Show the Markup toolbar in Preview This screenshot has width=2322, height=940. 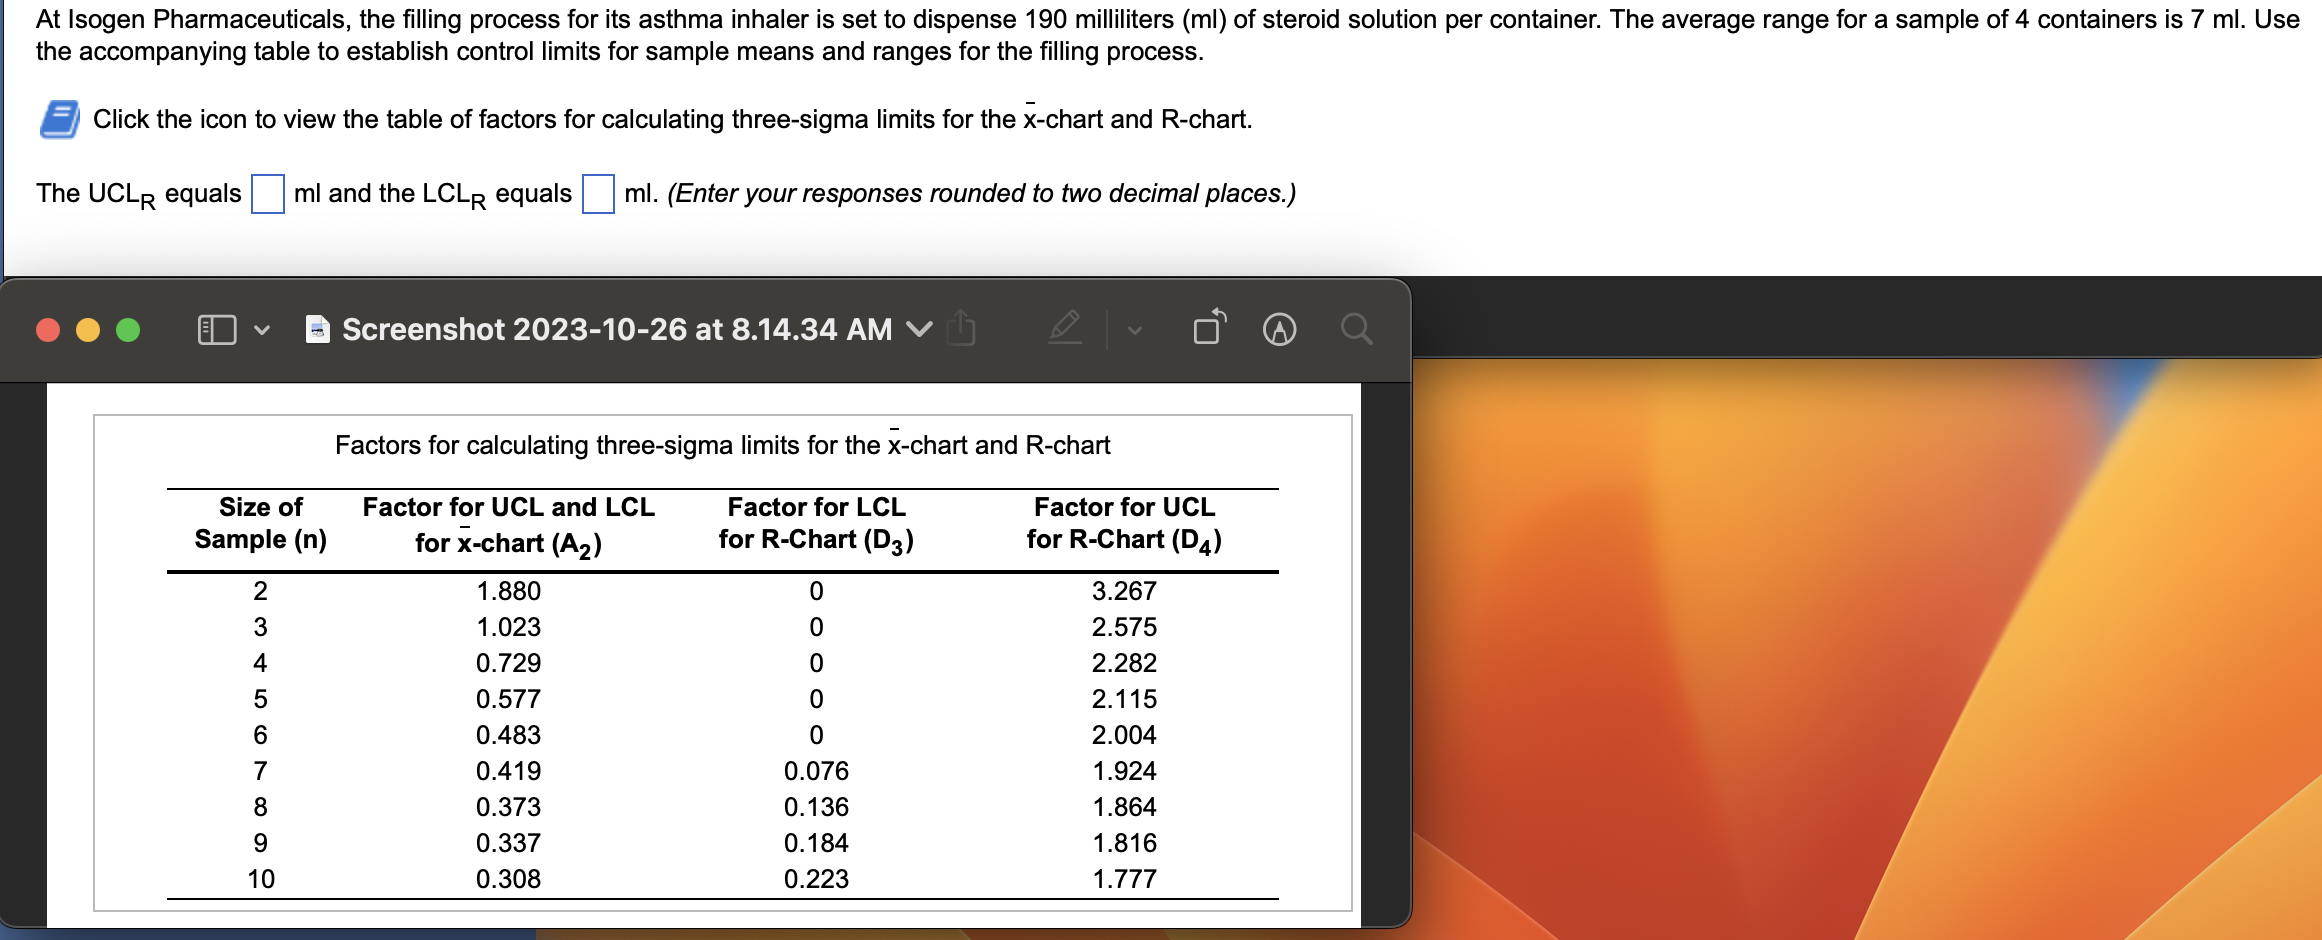click(1280, 329)
